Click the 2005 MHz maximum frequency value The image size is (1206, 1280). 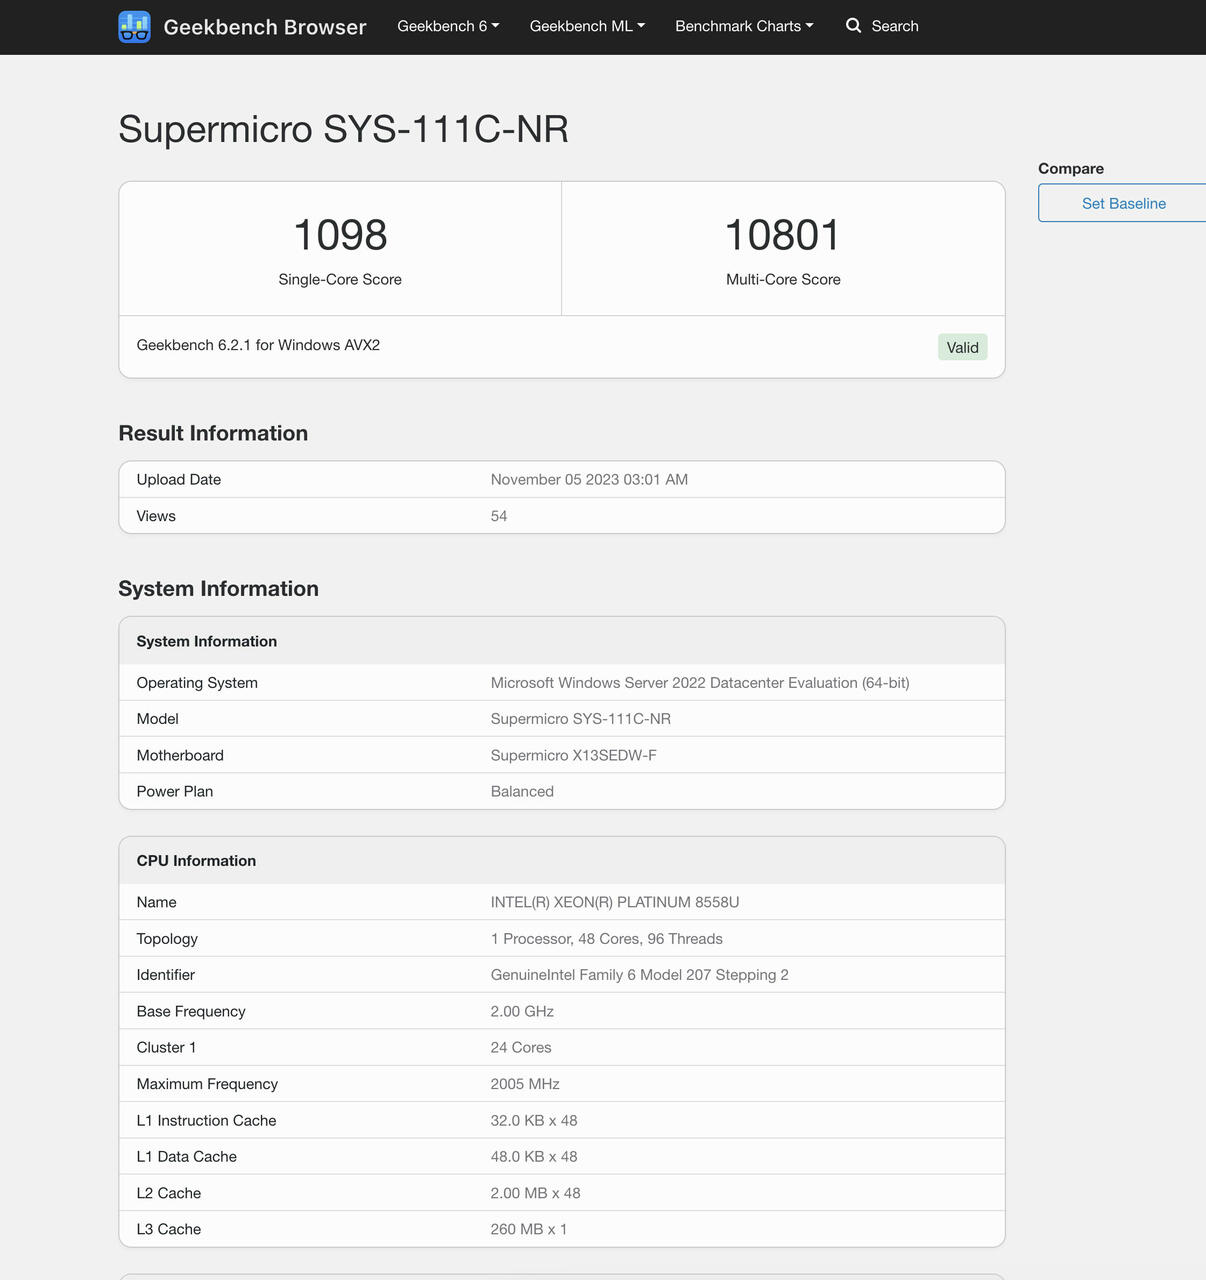(525, 1084)
